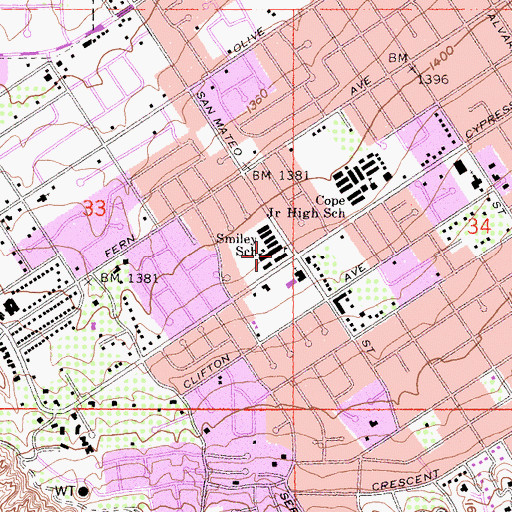
Task: Click the red crosshair marker near Smiley Sch
Action: (x=256, y=256)
